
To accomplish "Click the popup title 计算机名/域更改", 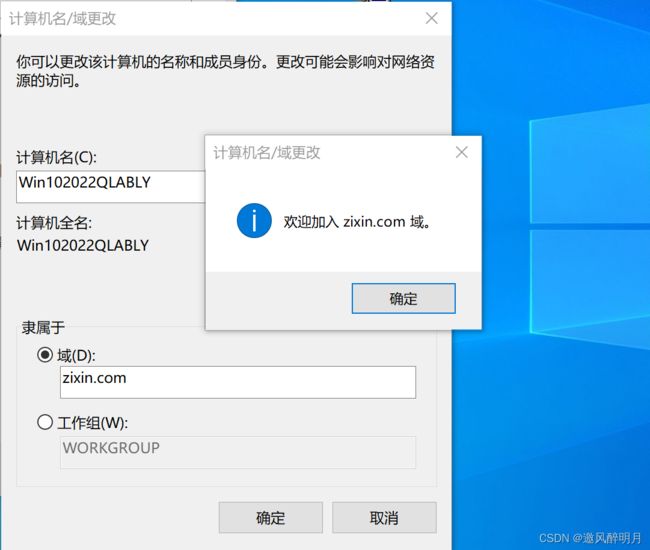I will (267, 153).
